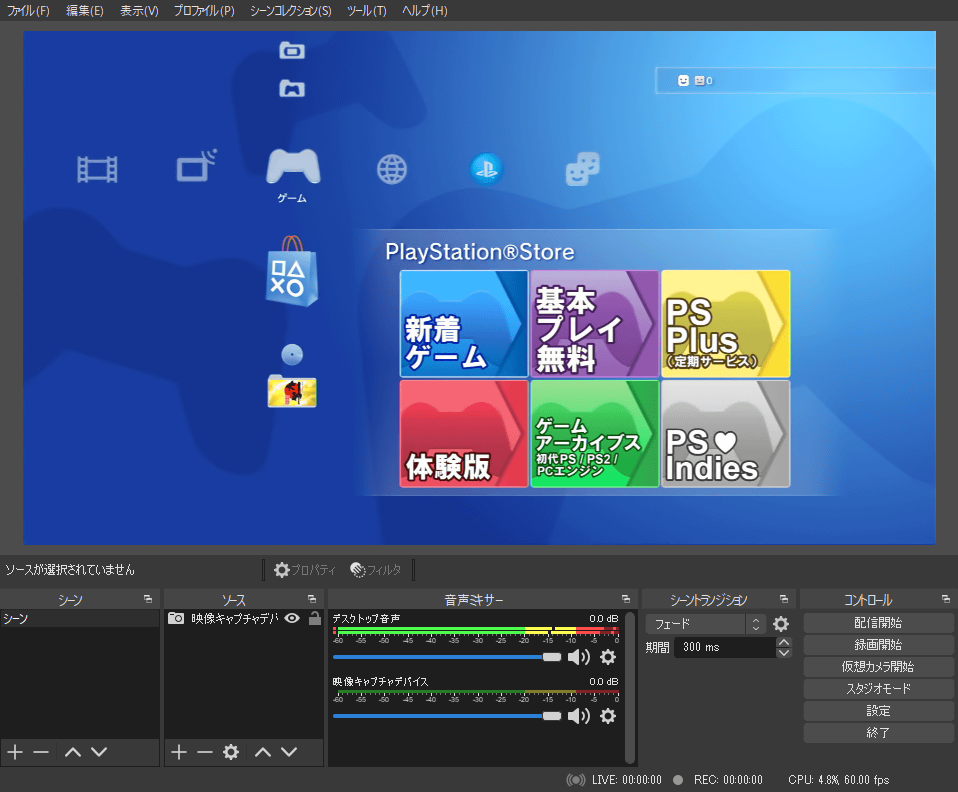The image size is (958, 792).
Task: Increase transition duration with up arrow
Action: tap(784, 642)
